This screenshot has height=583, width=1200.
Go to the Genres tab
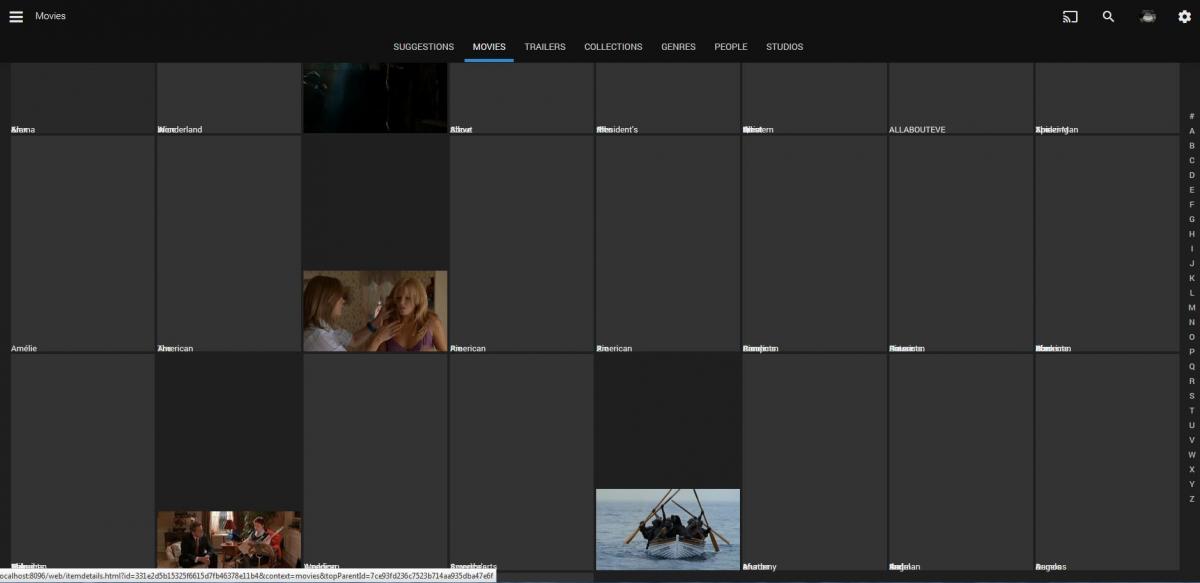pos(678,47)
